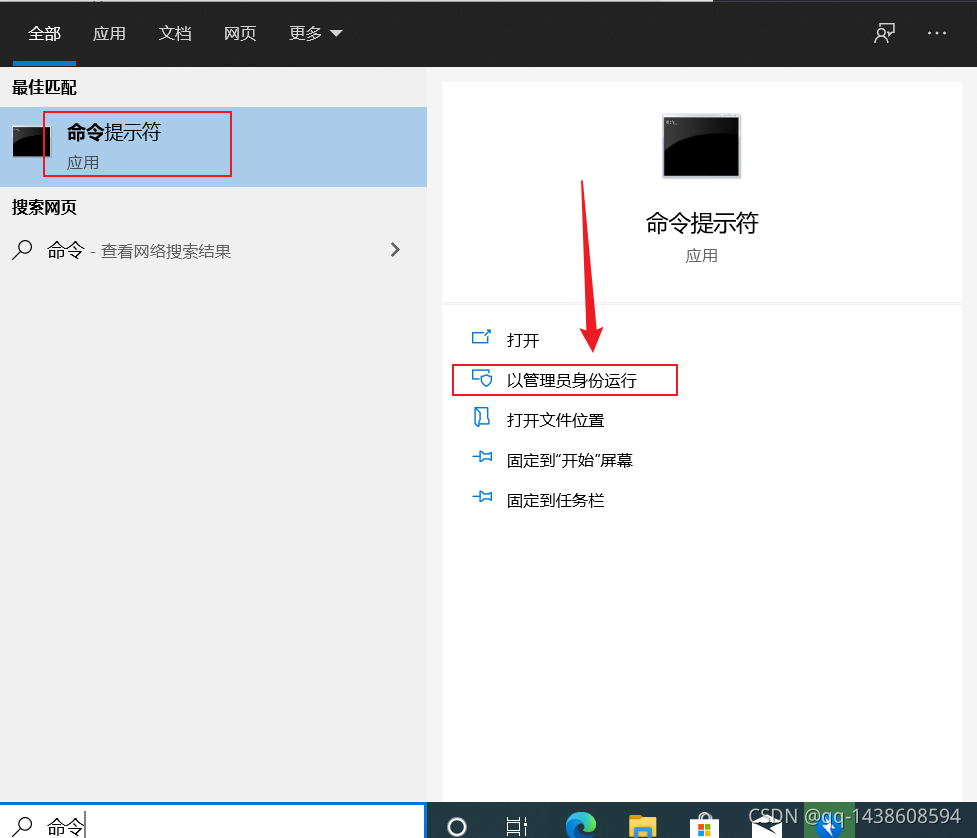Switch to the 文档 tab
Viewport: 977px width, 838px height.
[x=174, y=34]
